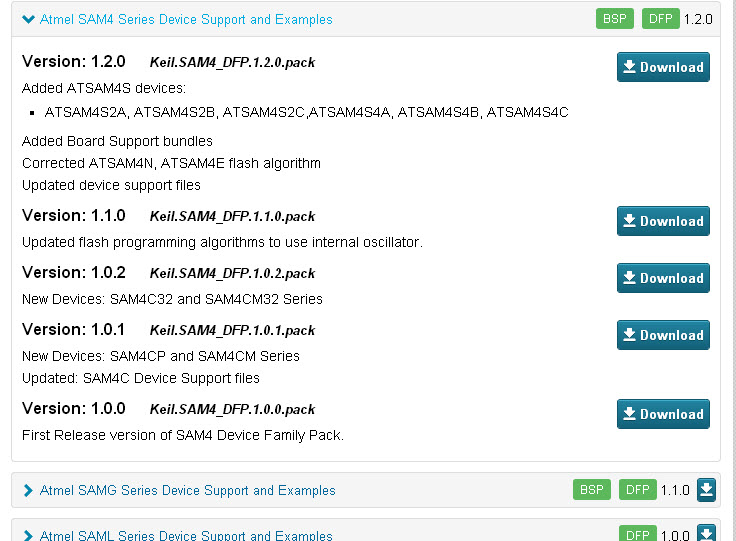The width and height of the screenshot is (736, 541).
Task: Download Keil.SAM4_DFP.1.0.0.pack
Action: 663,414
